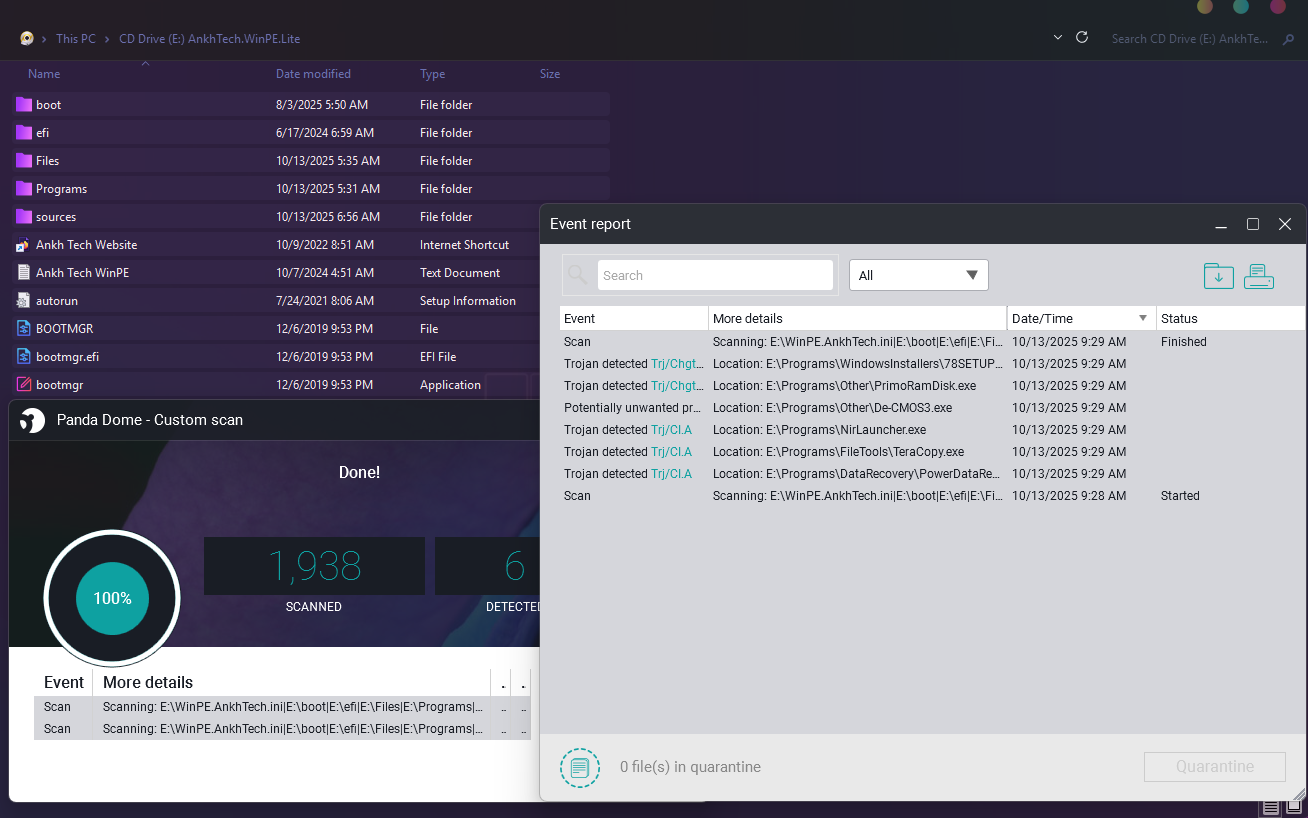Open the Trj/CI.A link for PowerDataRe row
The width and height of the screenshot is (1308, 818).
pos(671,474)
